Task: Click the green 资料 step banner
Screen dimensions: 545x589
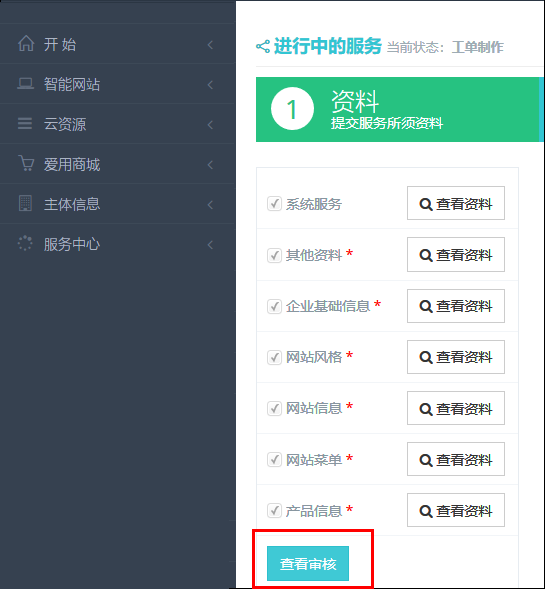Action: [399, 109]
